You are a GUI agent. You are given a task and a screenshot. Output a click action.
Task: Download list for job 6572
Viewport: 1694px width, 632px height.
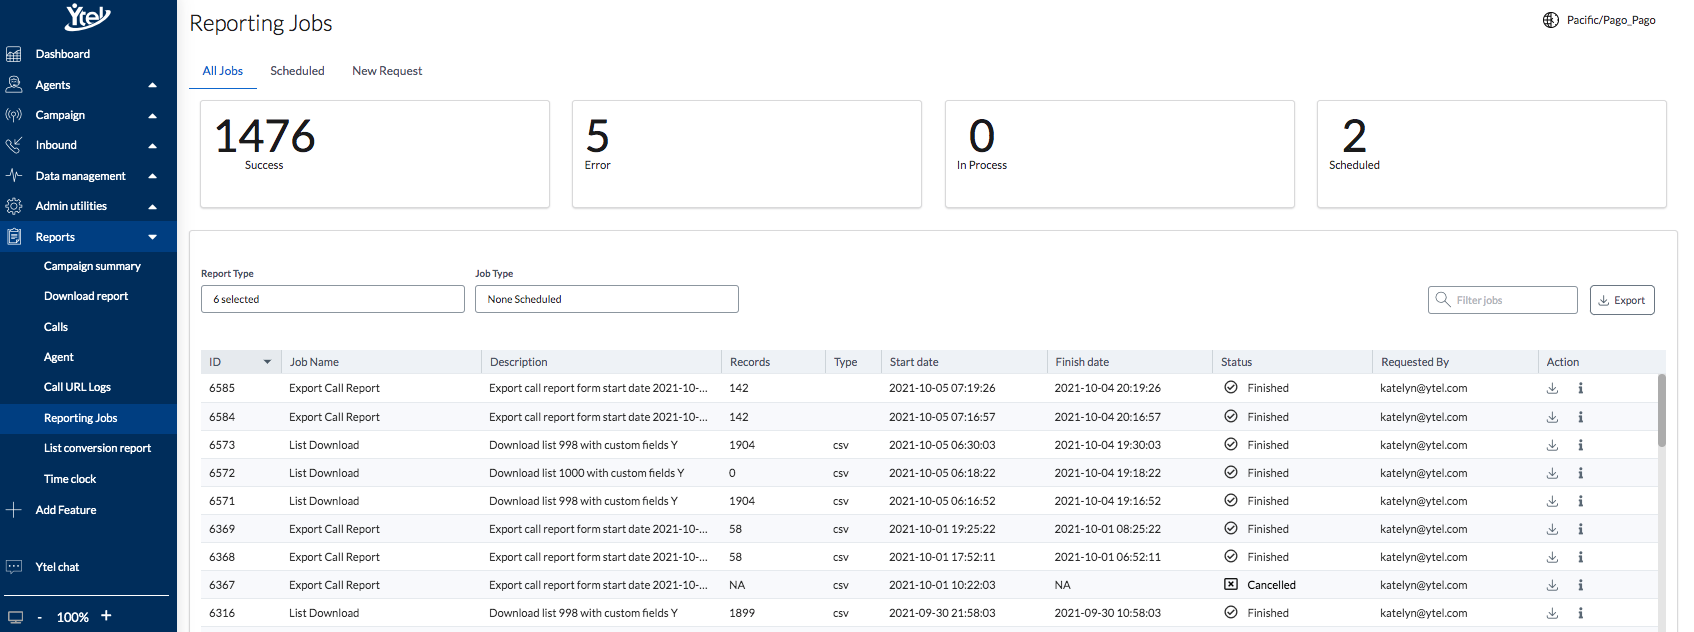click(1552, 473)
